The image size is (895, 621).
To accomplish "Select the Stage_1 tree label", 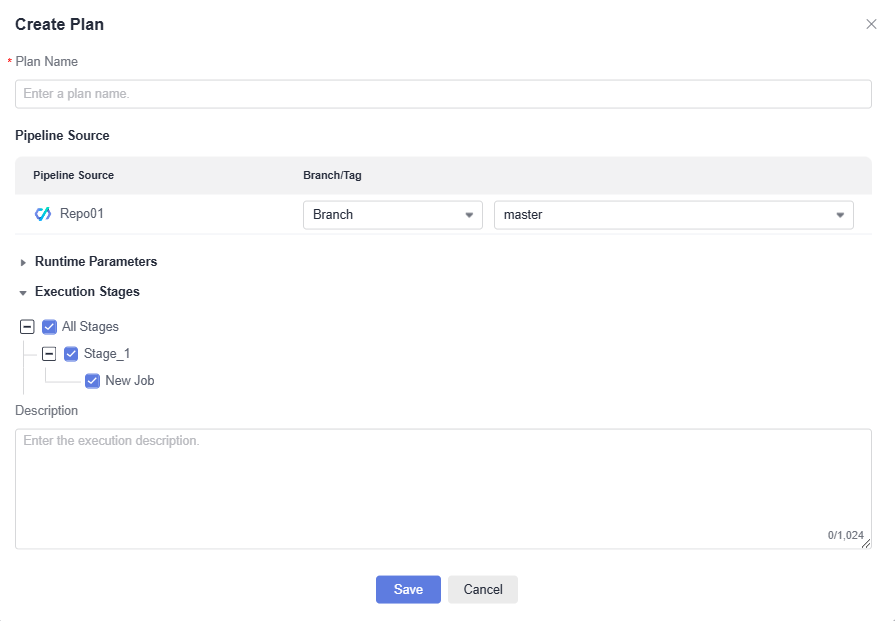I will coord(107,353).
